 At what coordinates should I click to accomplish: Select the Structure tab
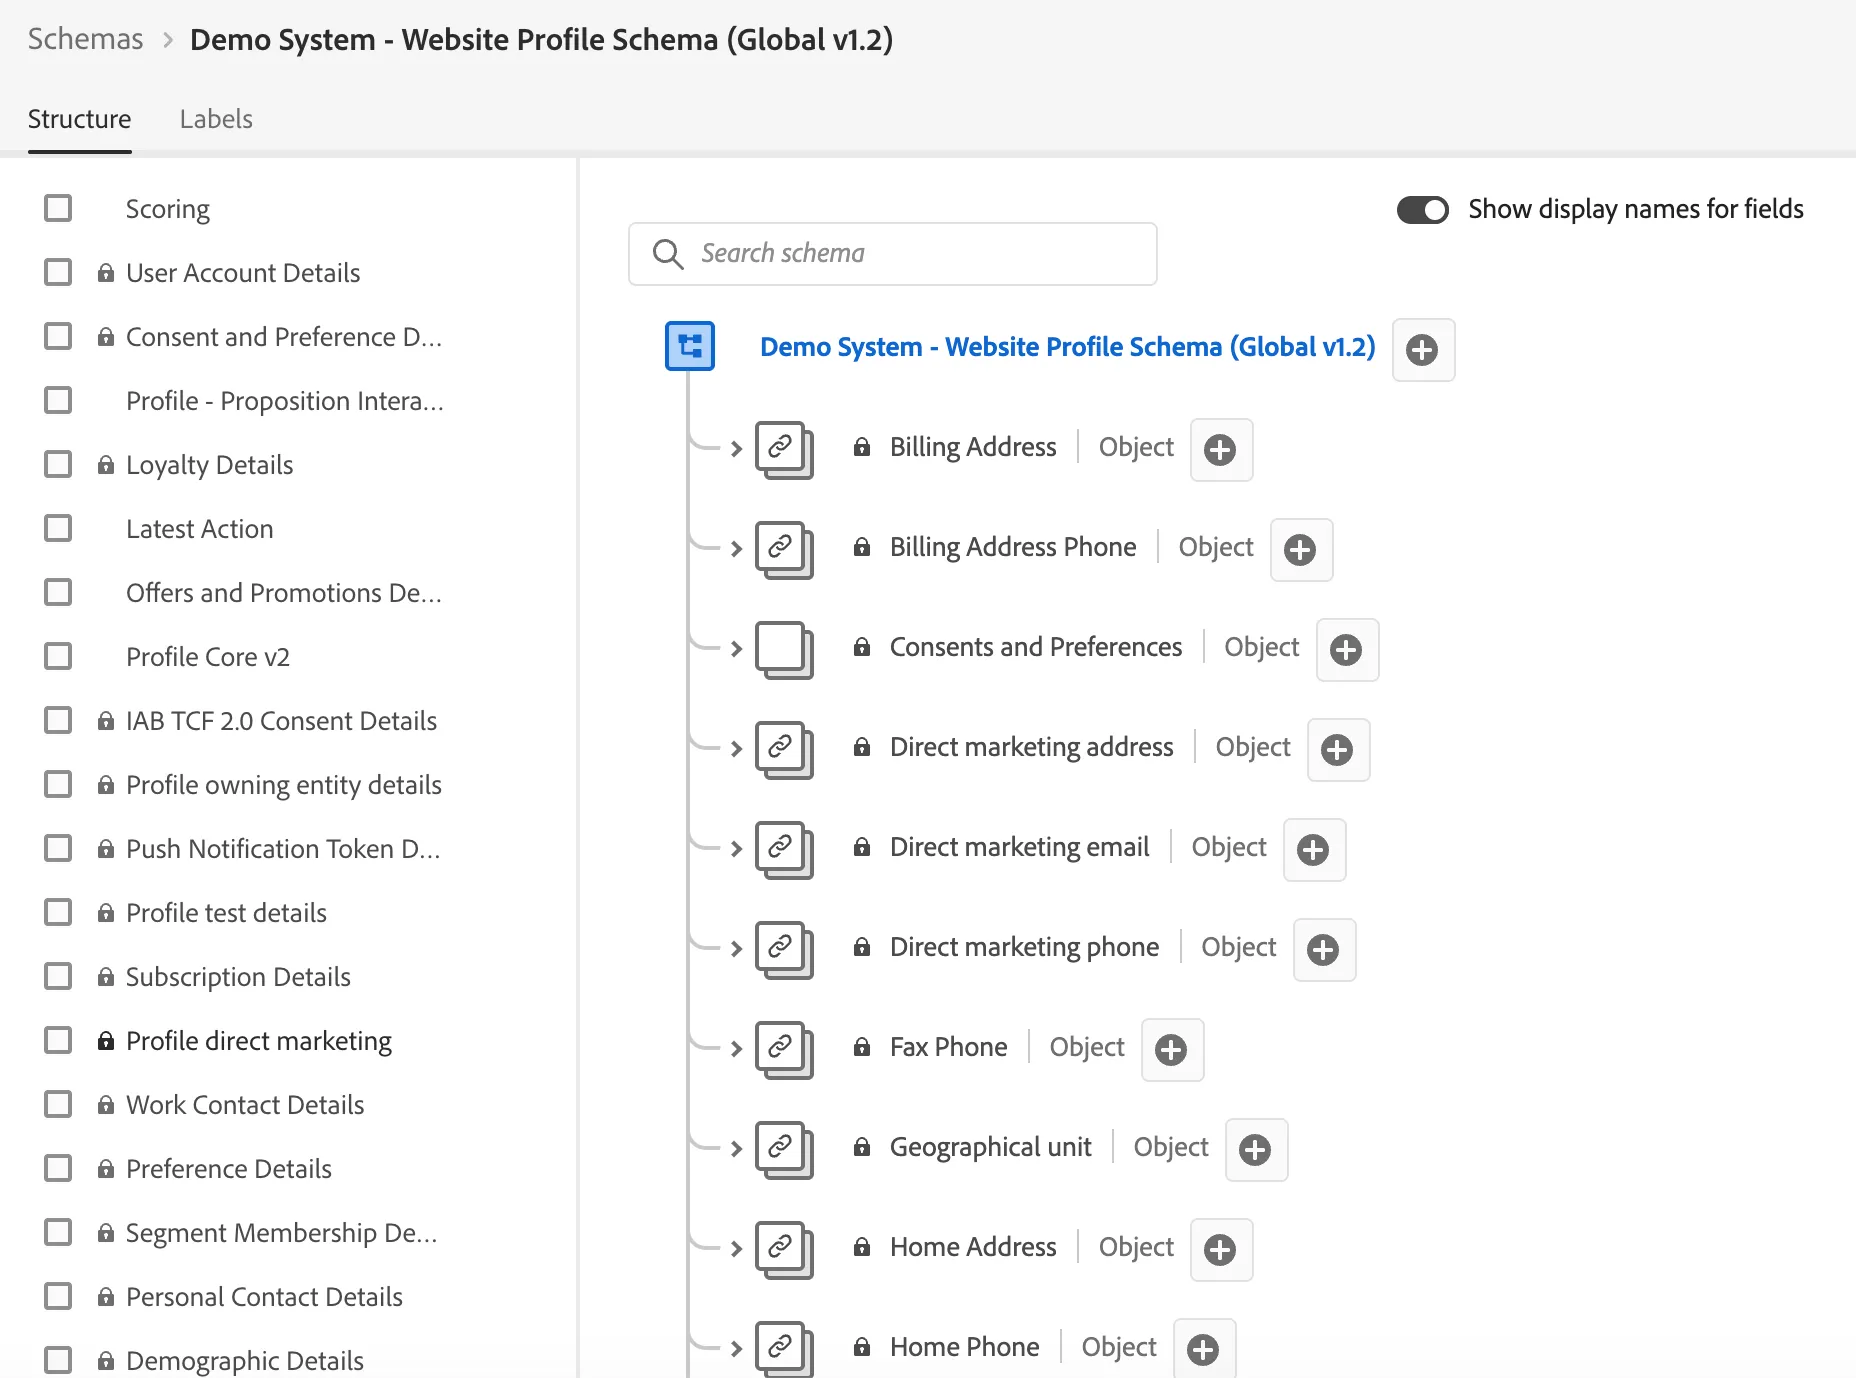click(x=79, y=119)
